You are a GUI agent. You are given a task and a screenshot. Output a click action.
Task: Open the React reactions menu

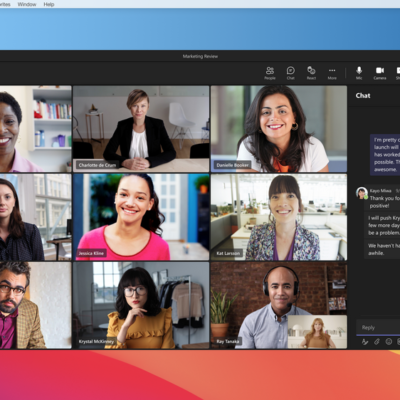(311, 73)
